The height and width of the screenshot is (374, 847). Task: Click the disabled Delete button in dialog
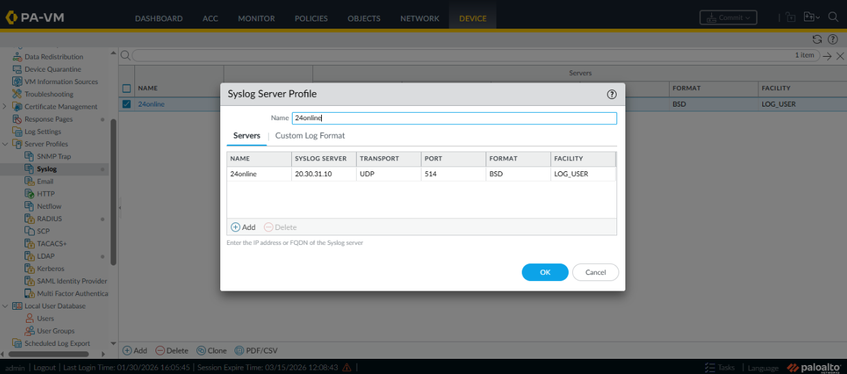point(280,228)
